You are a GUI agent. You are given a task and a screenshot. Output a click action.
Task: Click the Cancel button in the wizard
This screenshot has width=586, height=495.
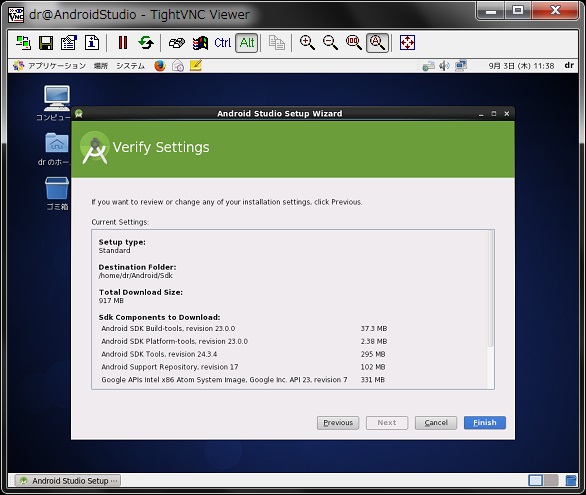click(x=436, y=423)
